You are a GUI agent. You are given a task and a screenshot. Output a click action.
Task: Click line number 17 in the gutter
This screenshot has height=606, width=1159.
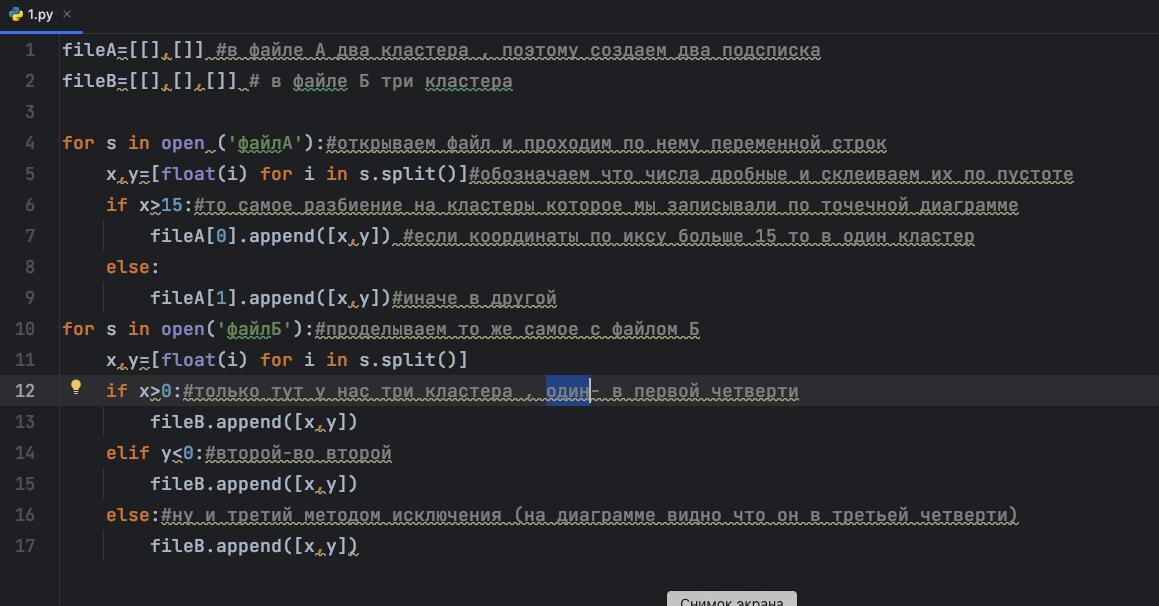pos(25,546)
